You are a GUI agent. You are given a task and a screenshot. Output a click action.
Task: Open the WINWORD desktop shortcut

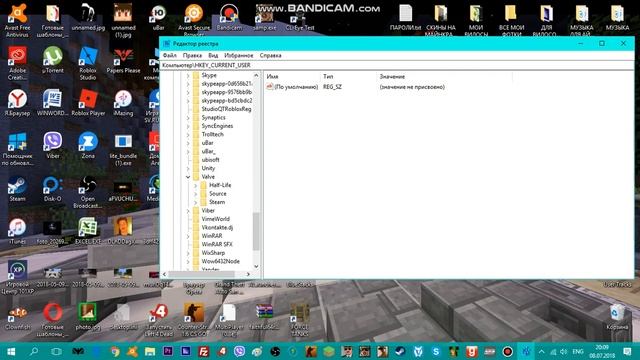[53, 103]
